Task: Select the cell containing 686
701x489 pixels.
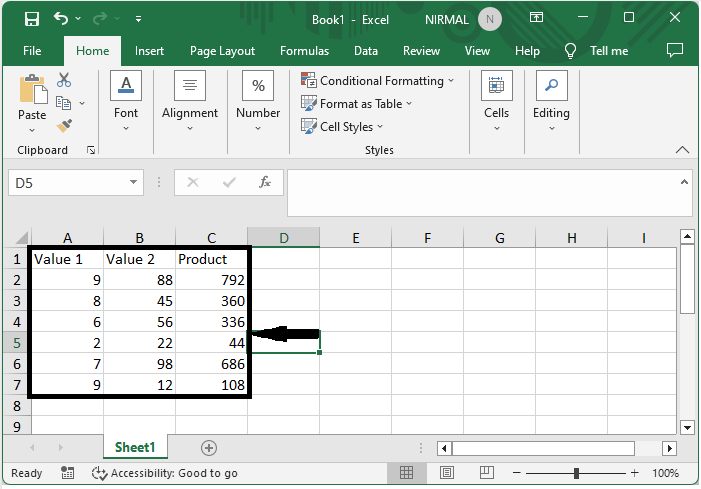Action: click(x=211, y=364)
